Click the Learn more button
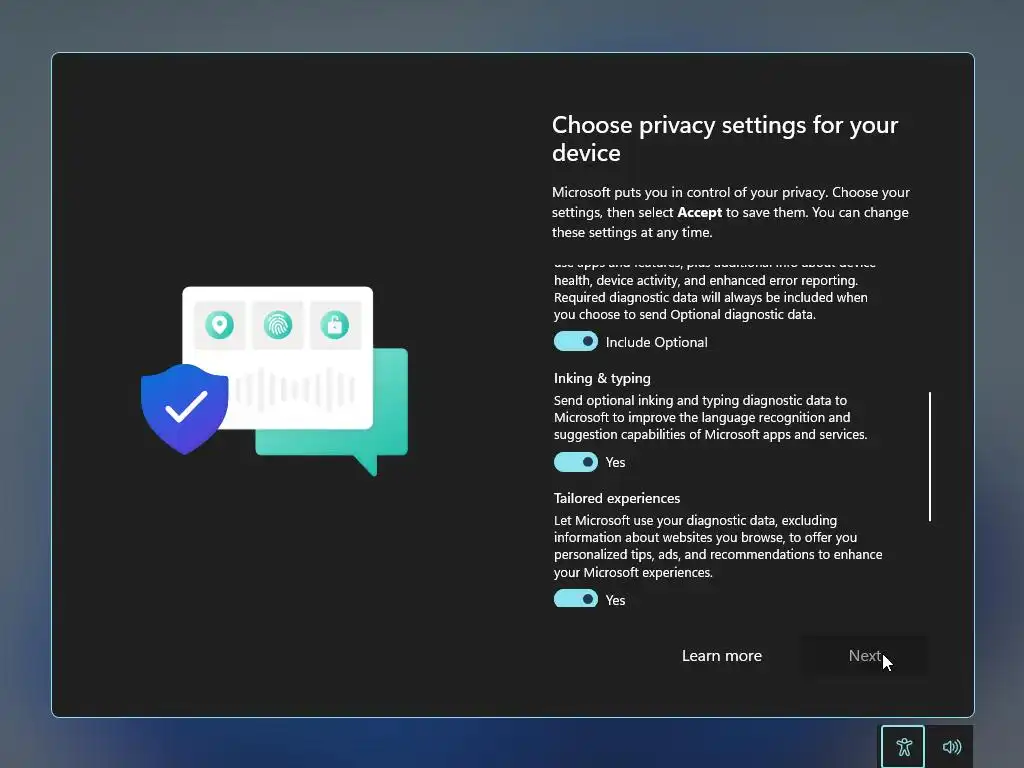Screen dimensions: 1024x768 tap(722, 656)
